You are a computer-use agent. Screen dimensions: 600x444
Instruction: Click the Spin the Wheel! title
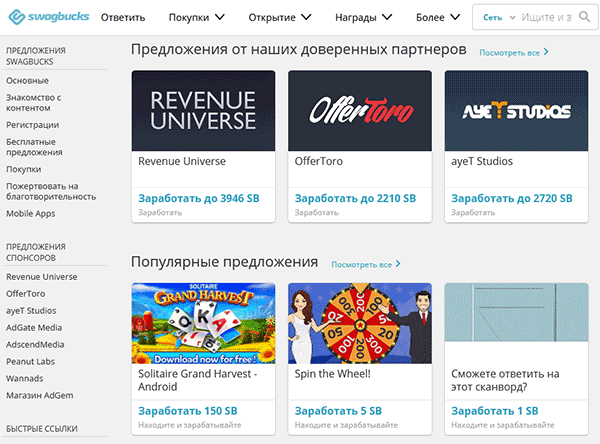tap(333, 374)
